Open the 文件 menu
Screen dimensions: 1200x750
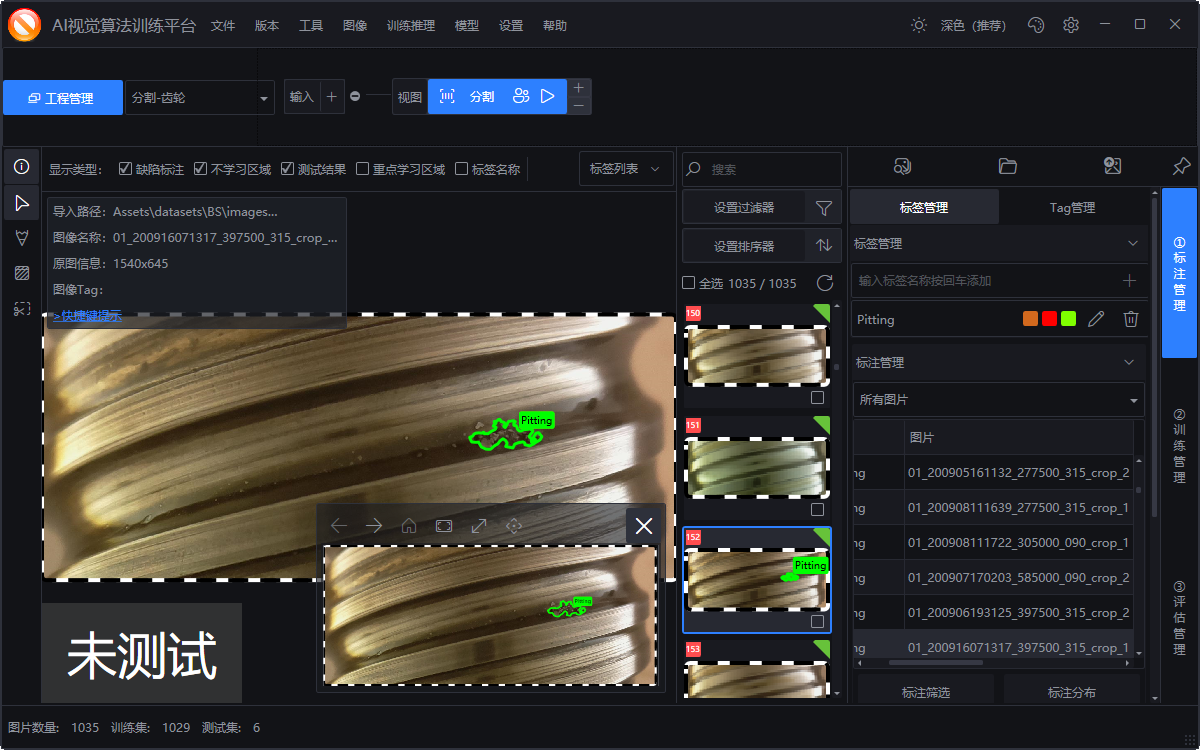(x=223, y=26)
